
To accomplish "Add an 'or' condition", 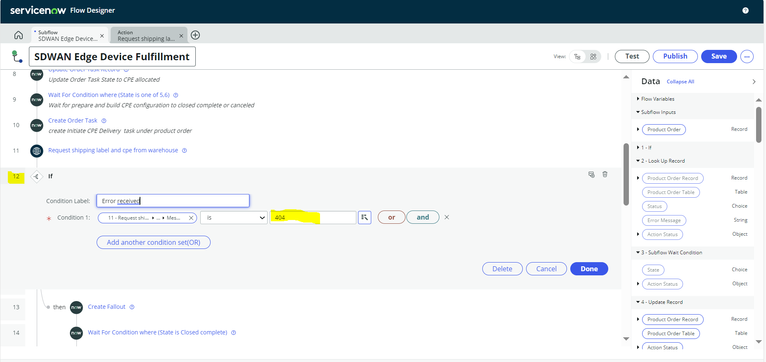I will [391, 217].
